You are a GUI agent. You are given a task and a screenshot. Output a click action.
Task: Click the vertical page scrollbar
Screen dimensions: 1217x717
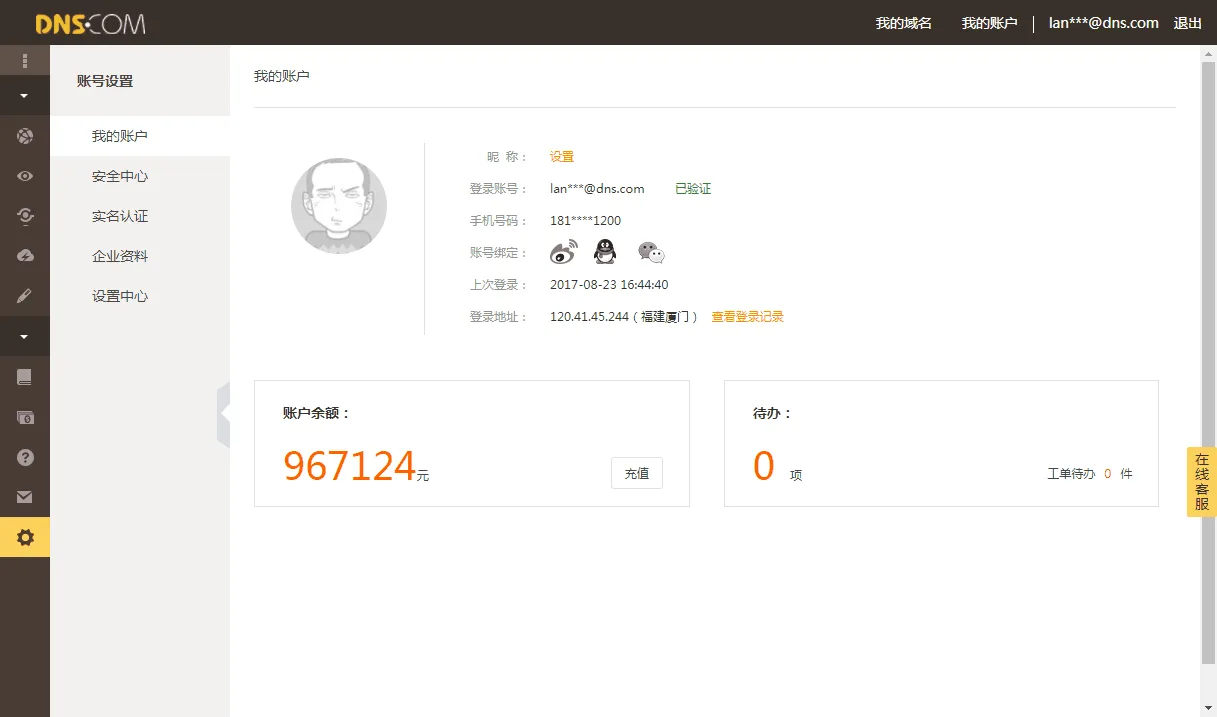1208,362
